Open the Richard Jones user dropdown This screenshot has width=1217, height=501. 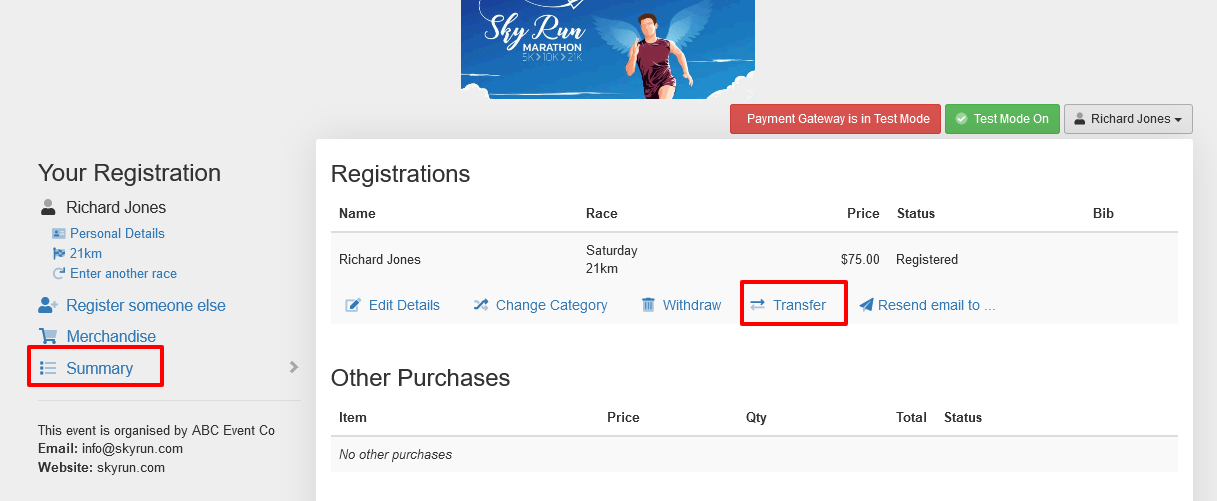[1128, 119]
